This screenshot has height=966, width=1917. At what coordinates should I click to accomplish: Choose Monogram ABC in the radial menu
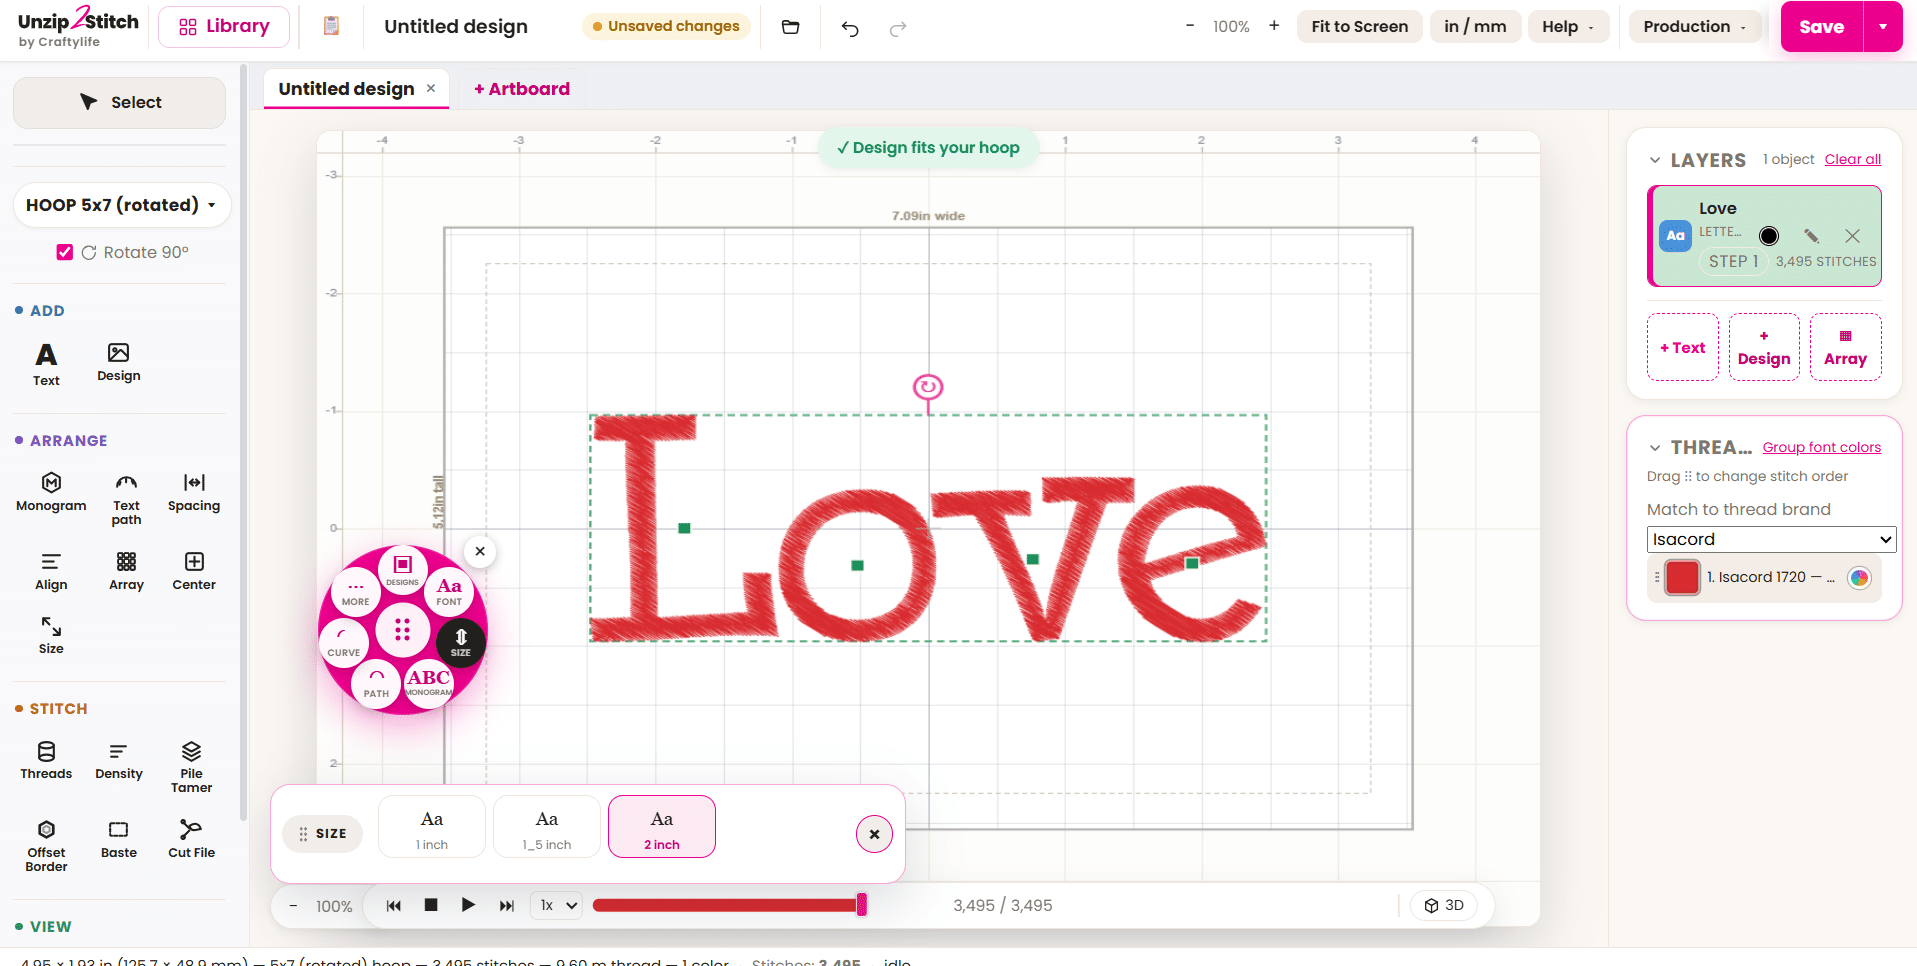[429, 683]
